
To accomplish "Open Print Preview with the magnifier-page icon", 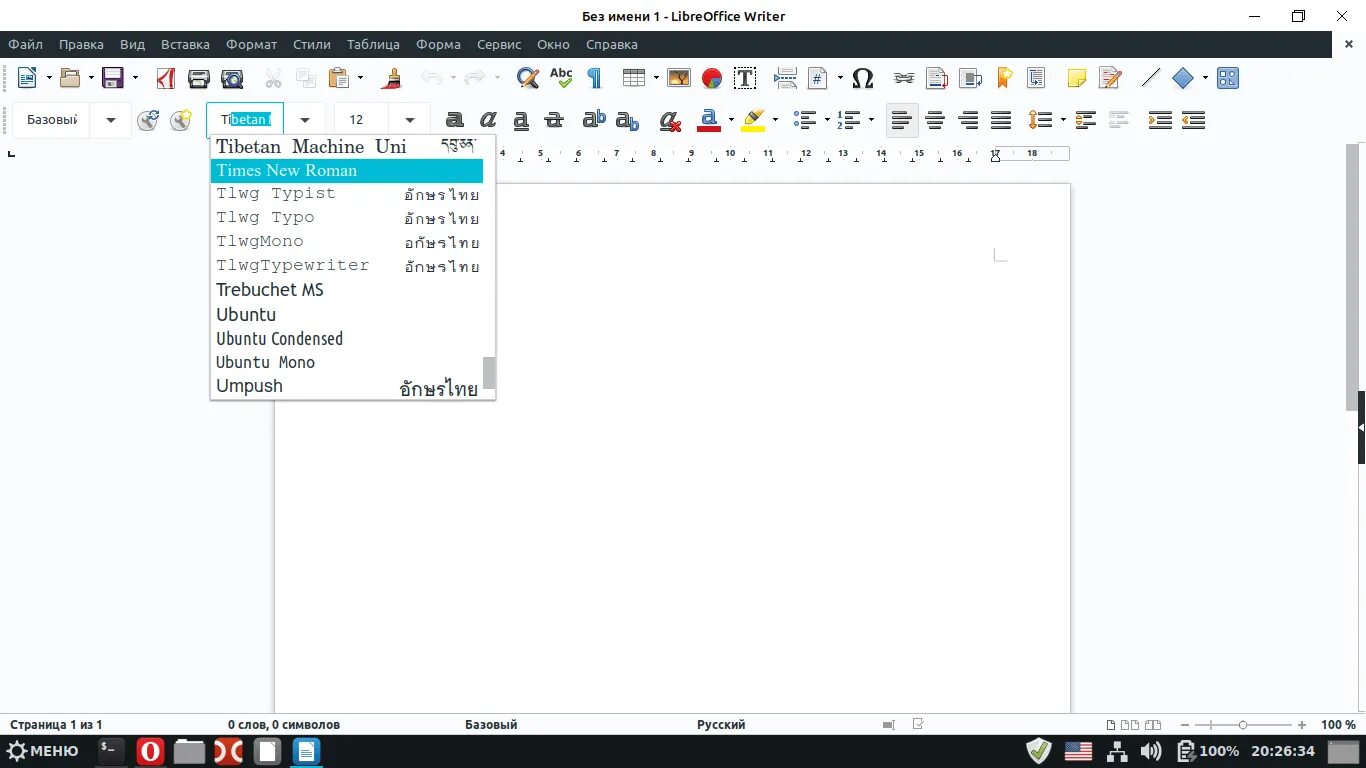I will tap(232, 78).
